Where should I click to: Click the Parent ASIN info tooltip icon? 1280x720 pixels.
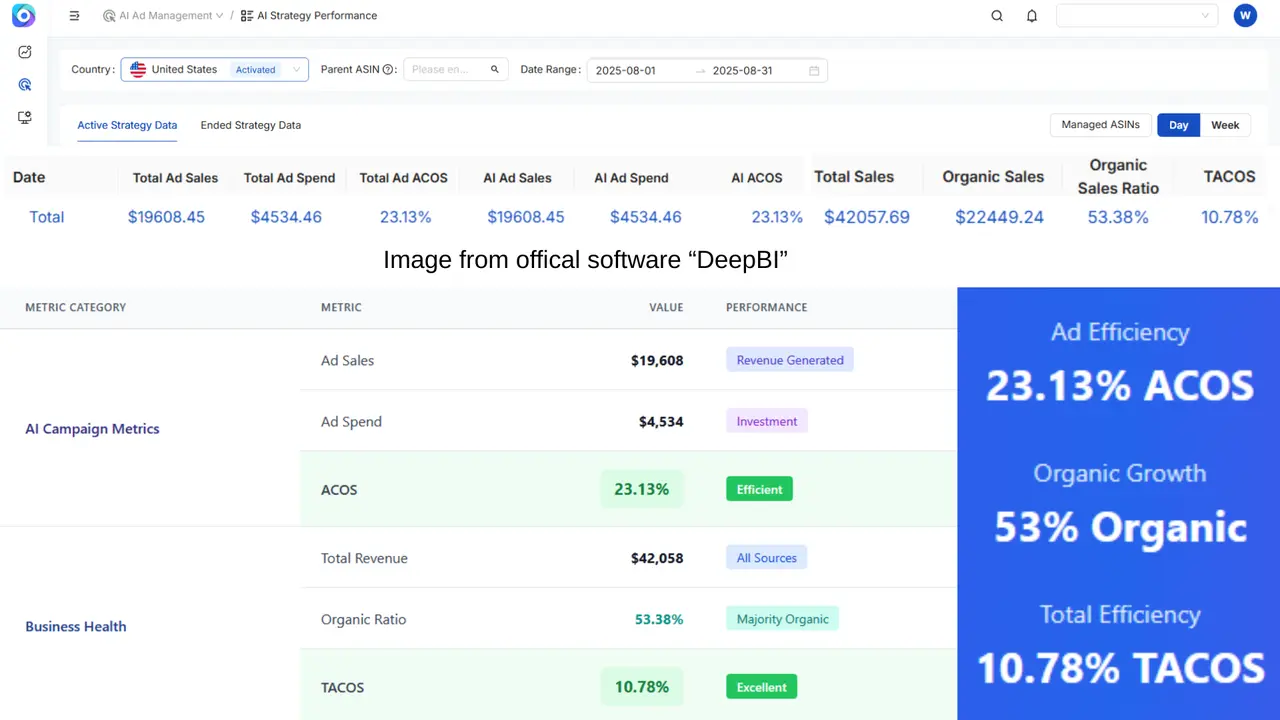[x=388, y=69]
